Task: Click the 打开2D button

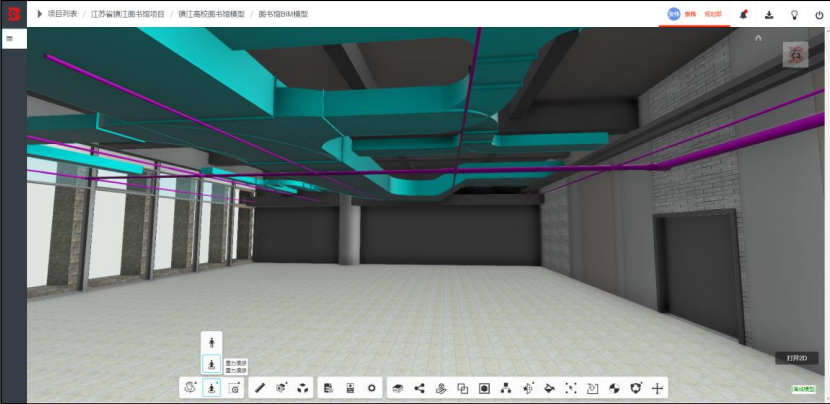Action: coord(797,358)
